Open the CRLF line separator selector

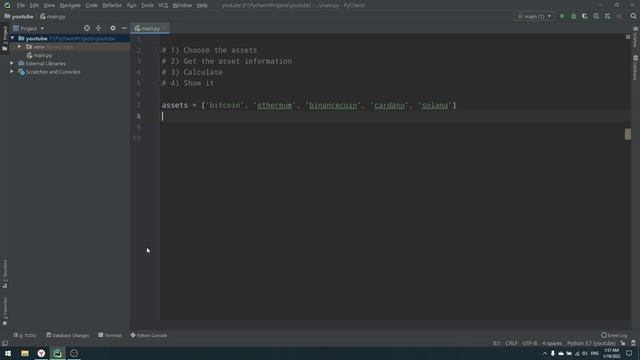click(x=511, y=343)
